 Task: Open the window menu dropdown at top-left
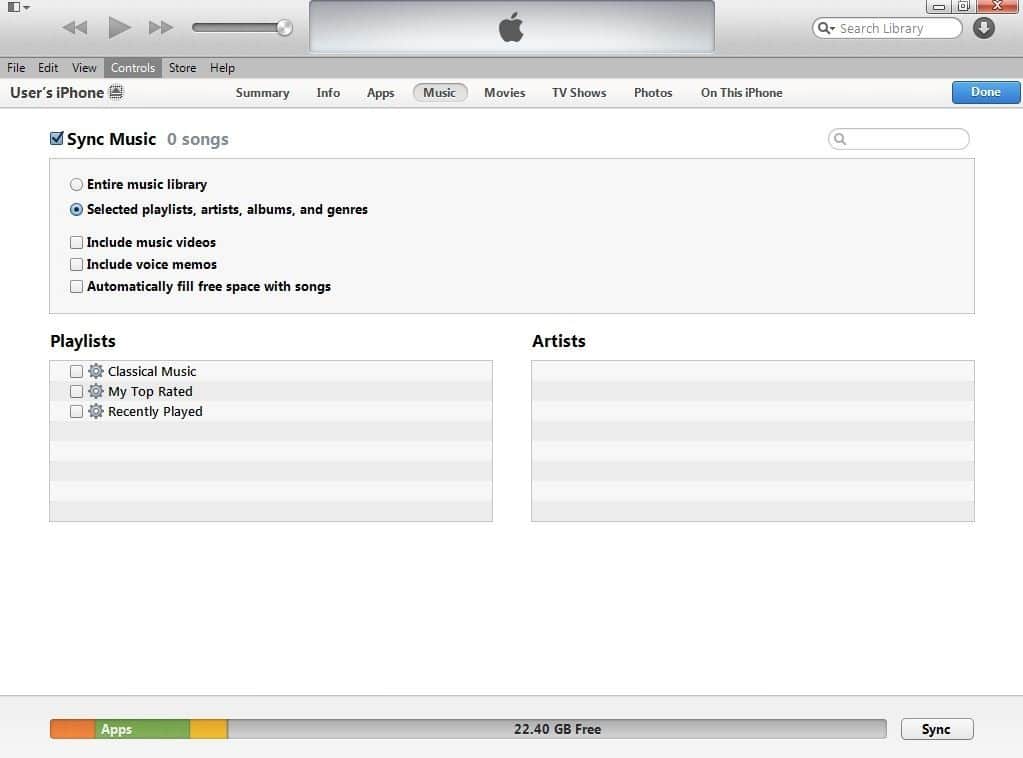18,7
